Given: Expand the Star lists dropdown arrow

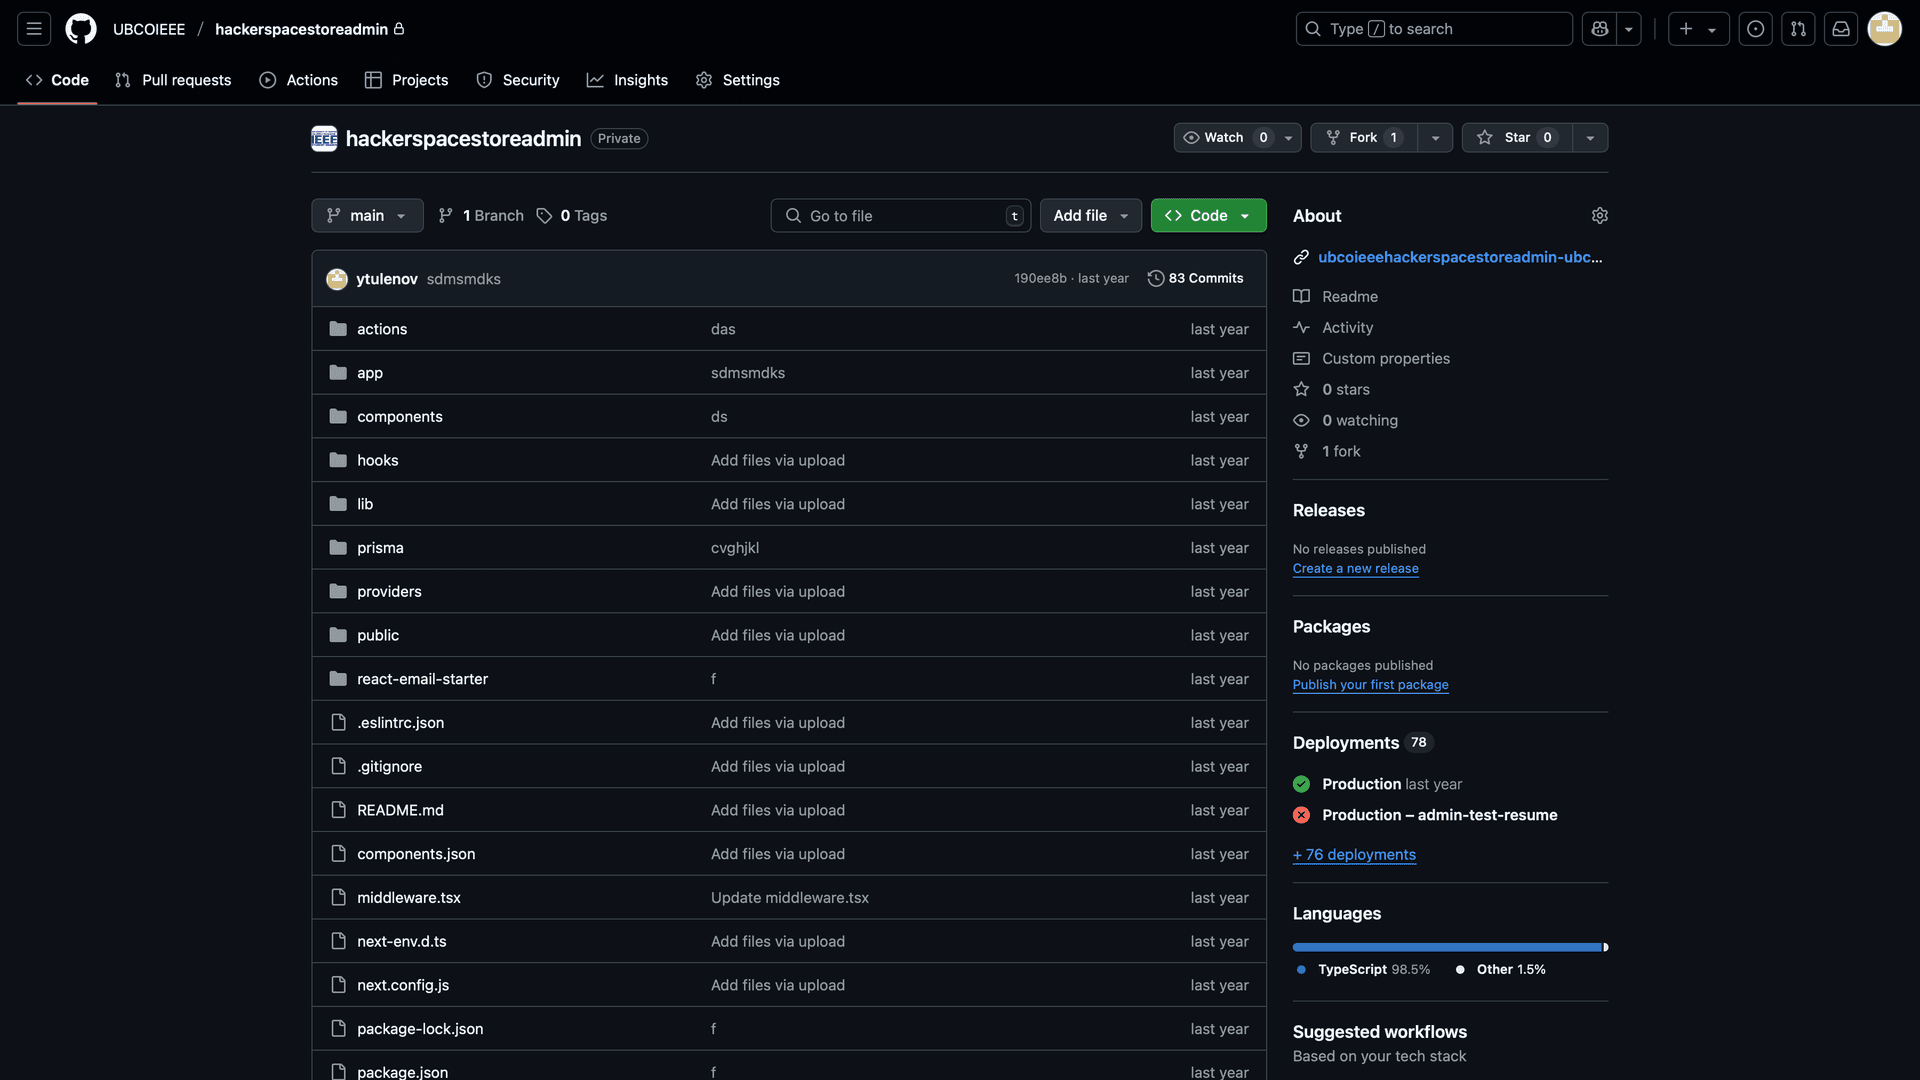Looking at the screenshot, I should click(x=1590, y=138).
